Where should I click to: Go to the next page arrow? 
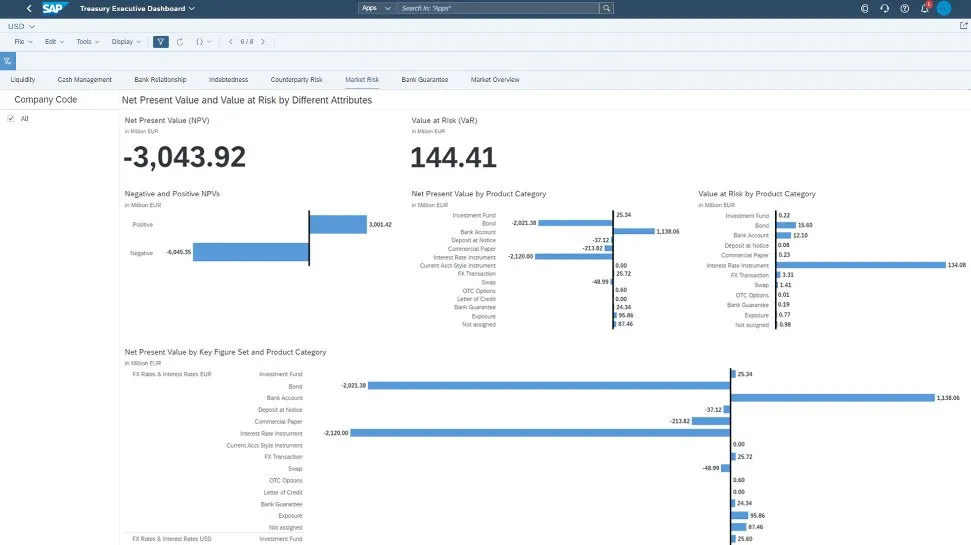coord(263,42)
